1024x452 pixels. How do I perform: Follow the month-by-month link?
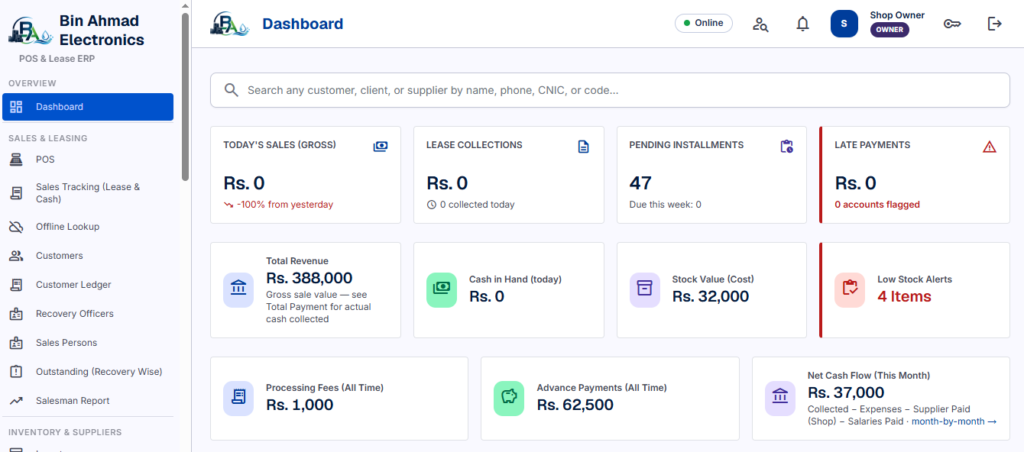pyautogui.click(x=953, y=421)
